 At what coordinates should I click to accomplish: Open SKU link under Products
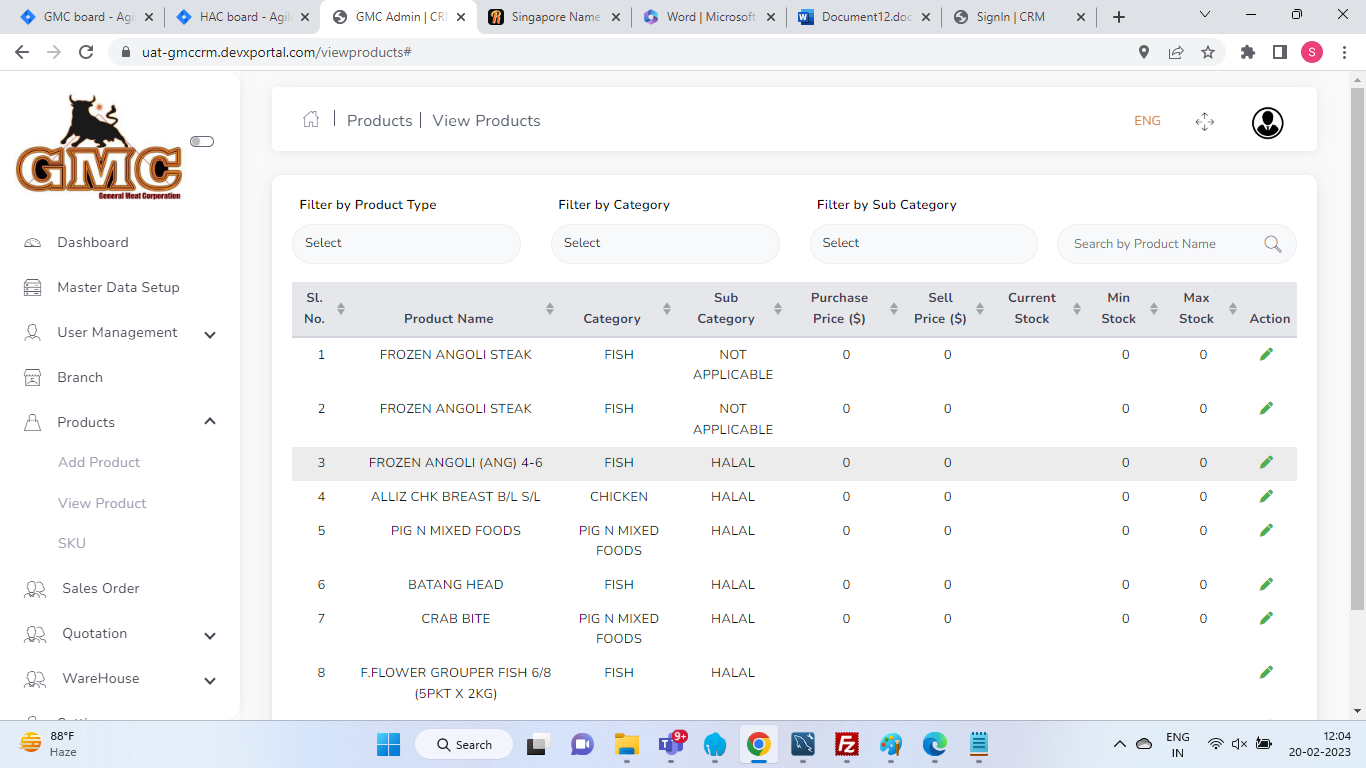click(x=72, y=543)
